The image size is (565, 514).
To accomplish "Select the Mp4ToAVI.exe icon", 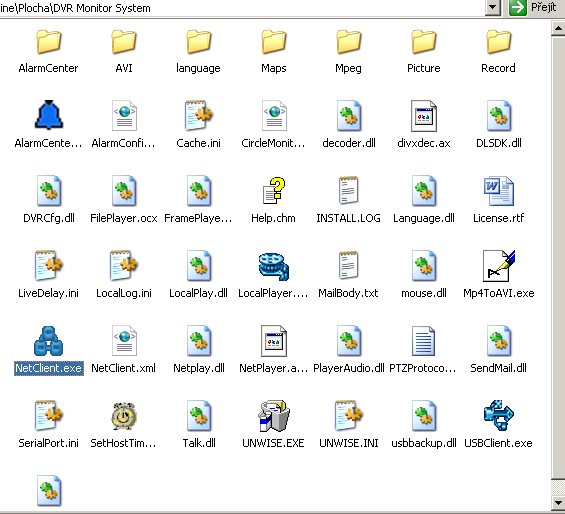I will (499, 266).
